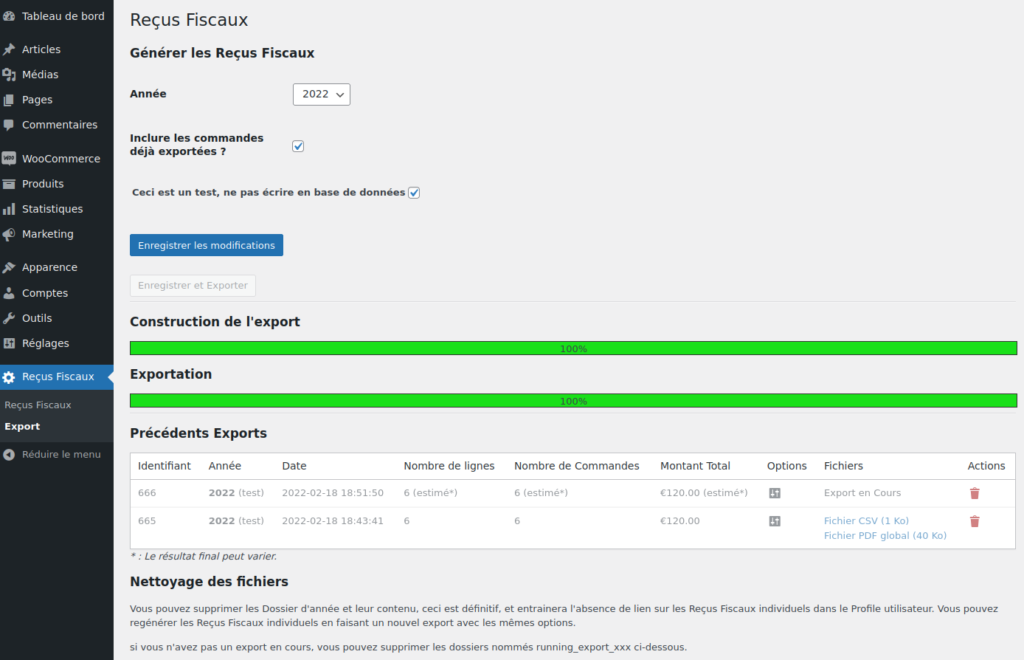The height and width of the screenshot is (660, 1024).
Task: Uncheck include already exported orders checkbox
Action: (x=298, y=146)
